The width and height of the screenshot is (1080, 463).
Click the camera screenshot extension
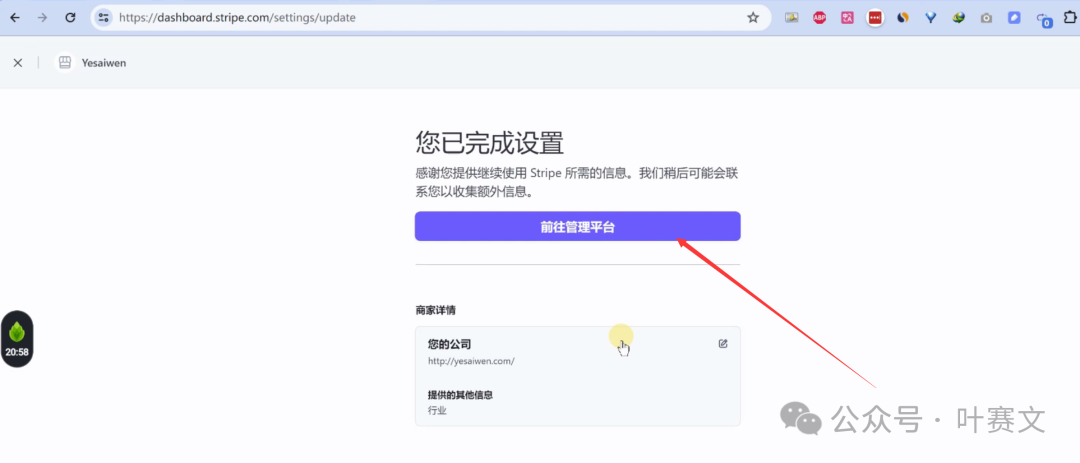(986, 17)
